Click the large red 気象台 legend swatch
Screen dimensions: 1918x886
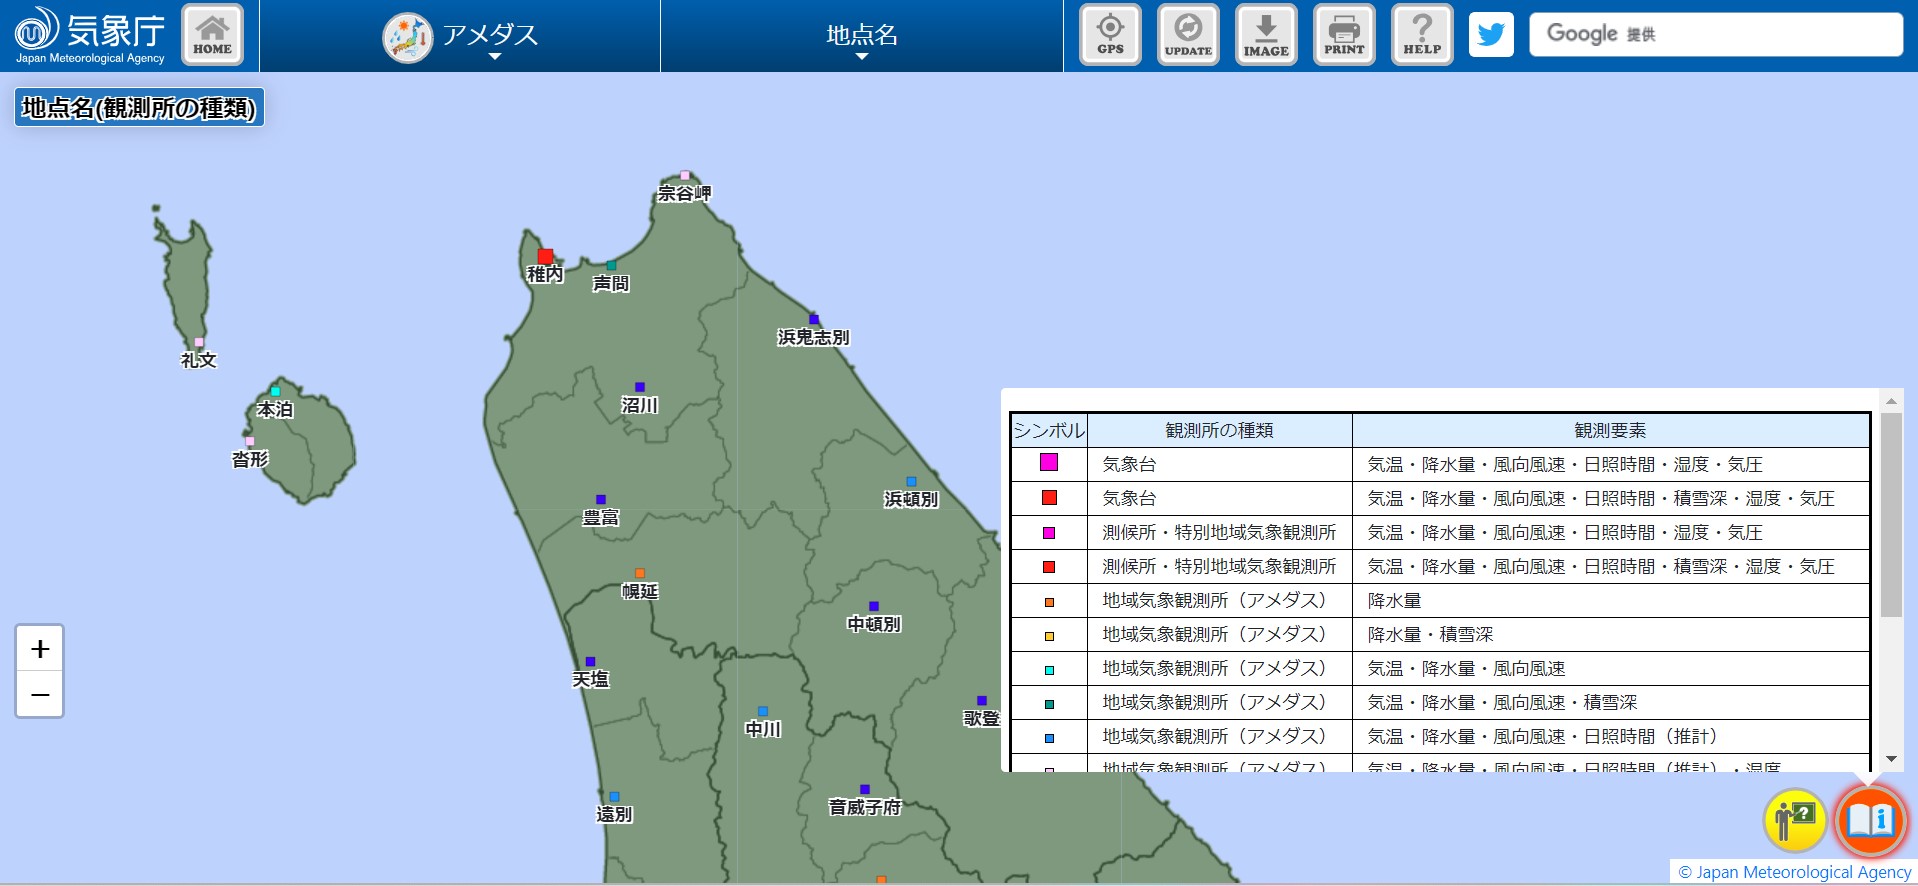1049,497
